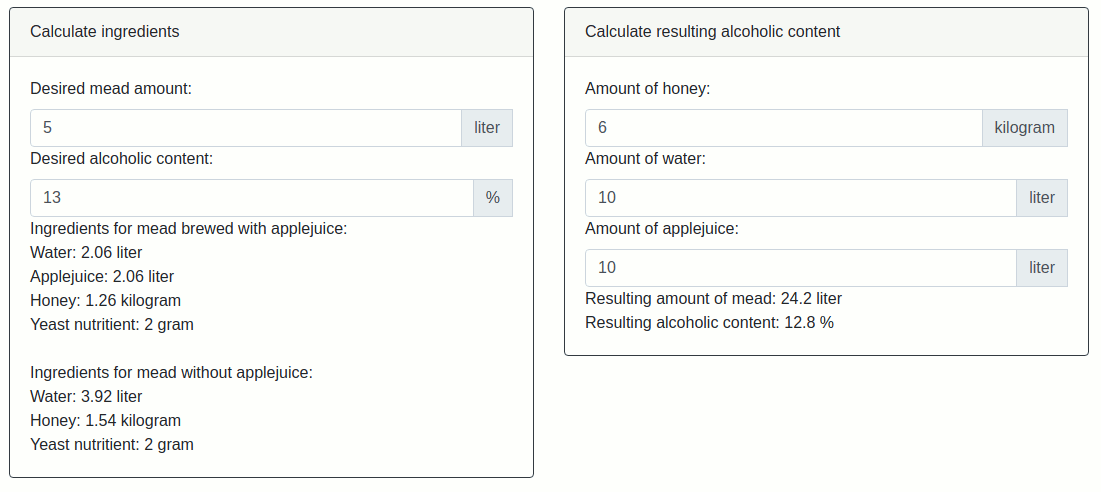Image resolution: width=1101 pixels, height=492 pixels.
Task: Click the Calculate ingredients panel header
Action: [x=272, y=32]
